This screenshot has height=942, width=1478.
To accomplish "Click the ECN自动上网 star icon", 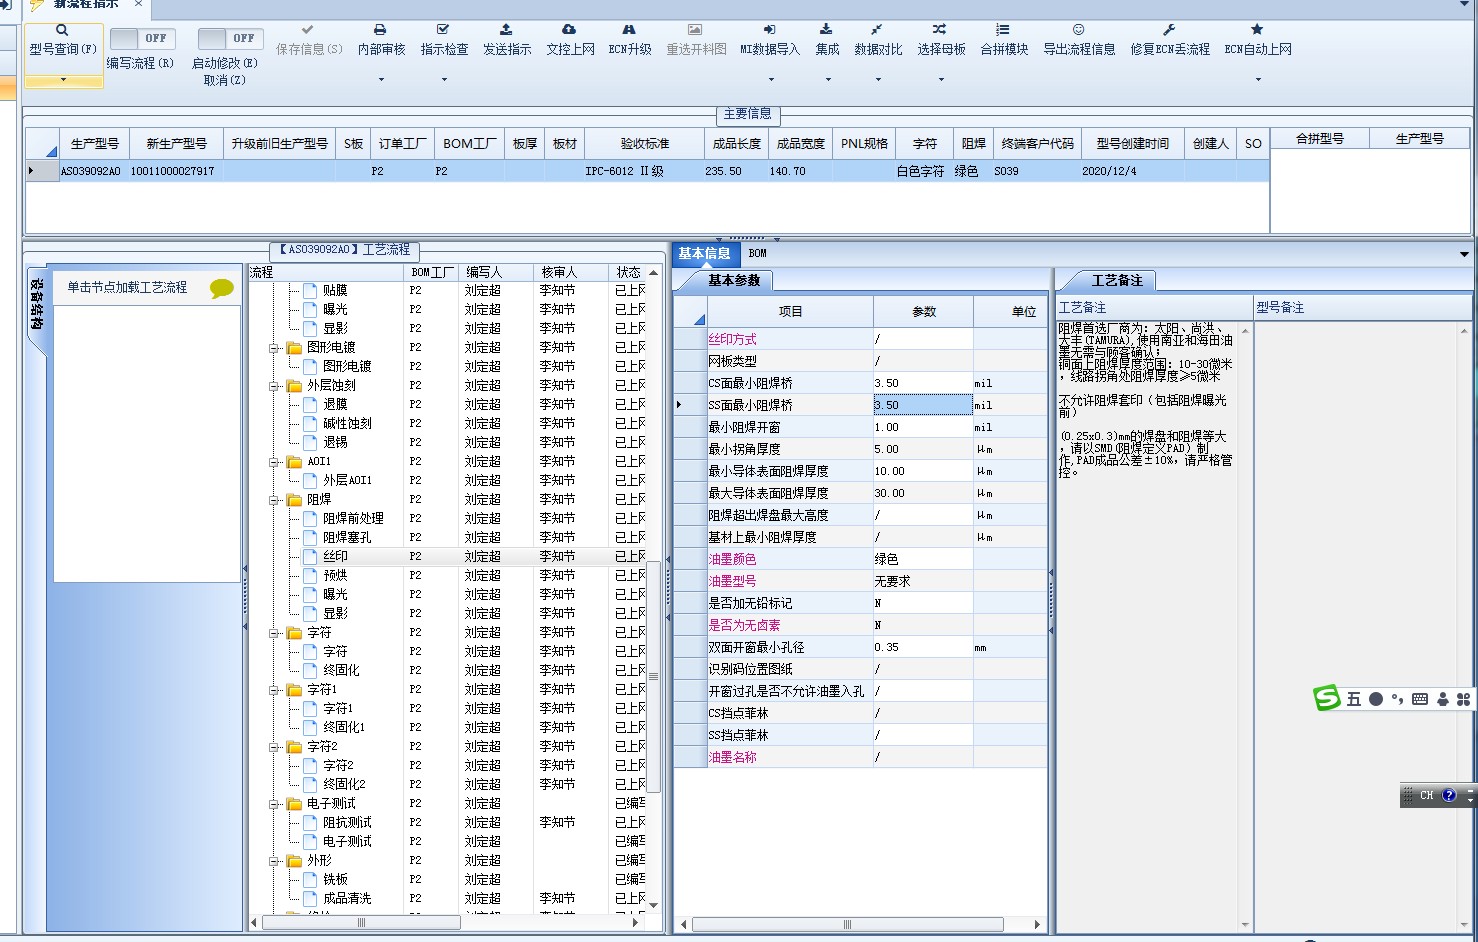I will coord(1257,30).
